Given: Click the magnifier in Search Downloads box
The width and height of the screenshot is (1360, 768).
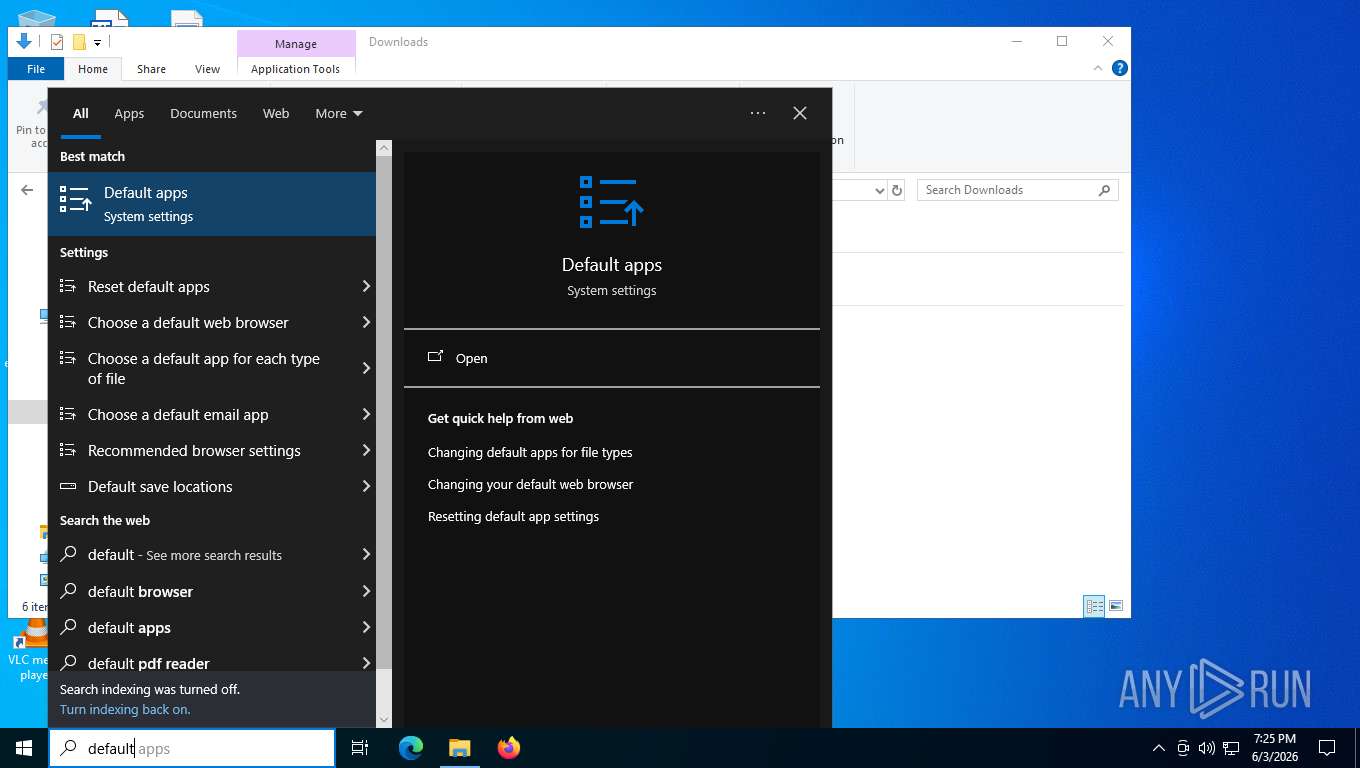Looking at the screenshot, I should click(x=1105, y=190).
